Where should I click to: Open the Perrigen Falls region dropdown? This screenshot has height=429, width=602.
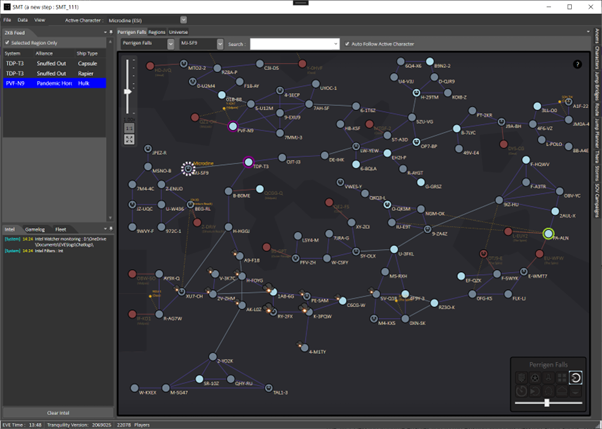click(x=170, y=44)
